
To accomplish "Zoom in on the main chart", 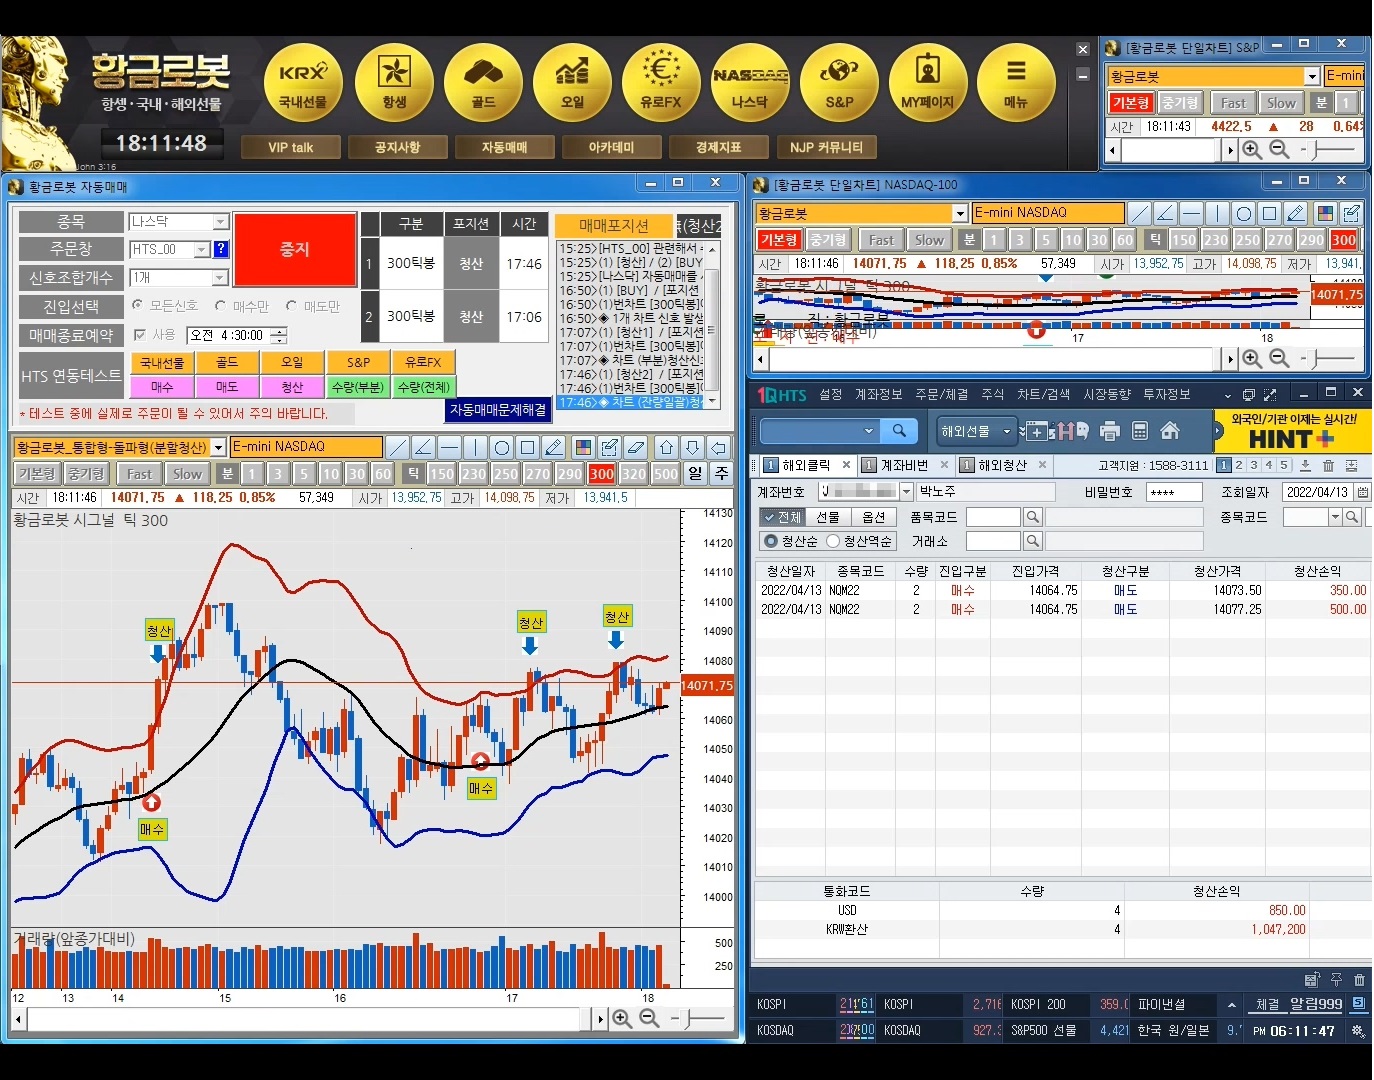I will tap(622, 1018).
